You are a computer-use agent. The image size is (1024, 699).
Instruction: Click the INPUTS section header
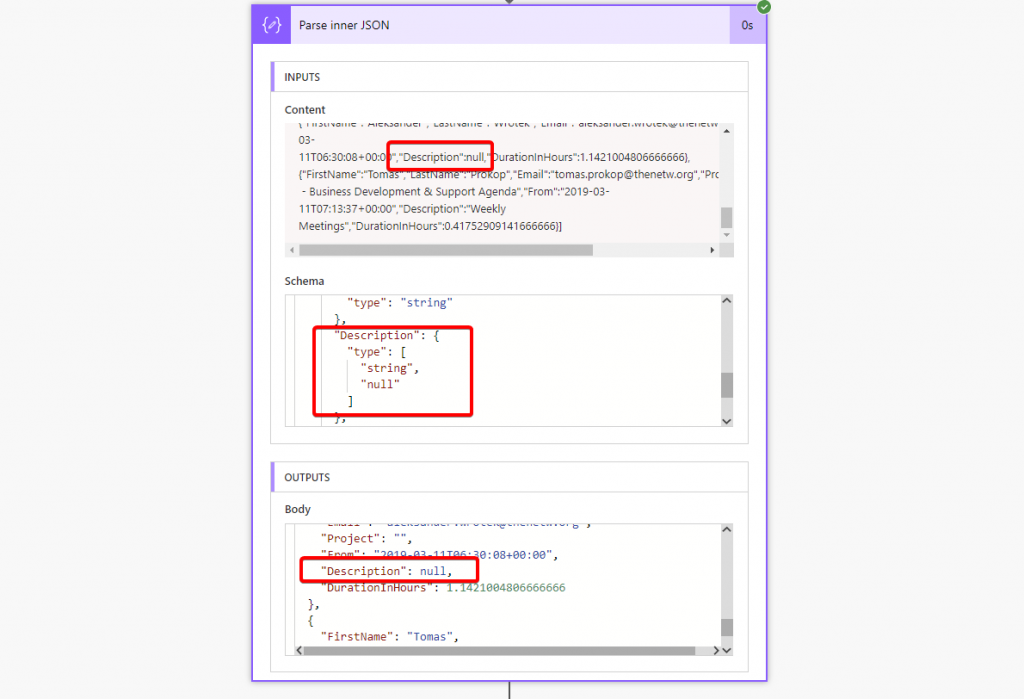pos(509,77)
